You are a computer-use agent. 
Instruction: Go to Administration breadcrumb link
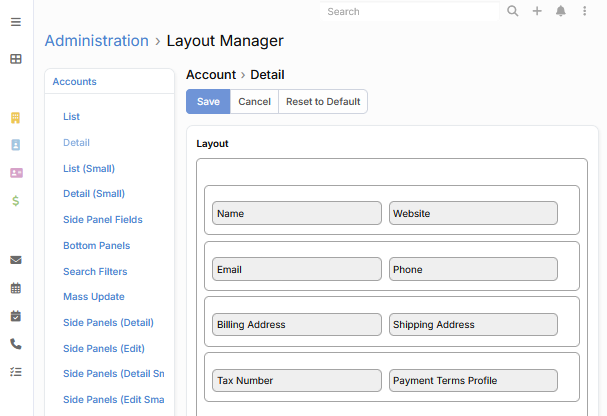(97, 41)
